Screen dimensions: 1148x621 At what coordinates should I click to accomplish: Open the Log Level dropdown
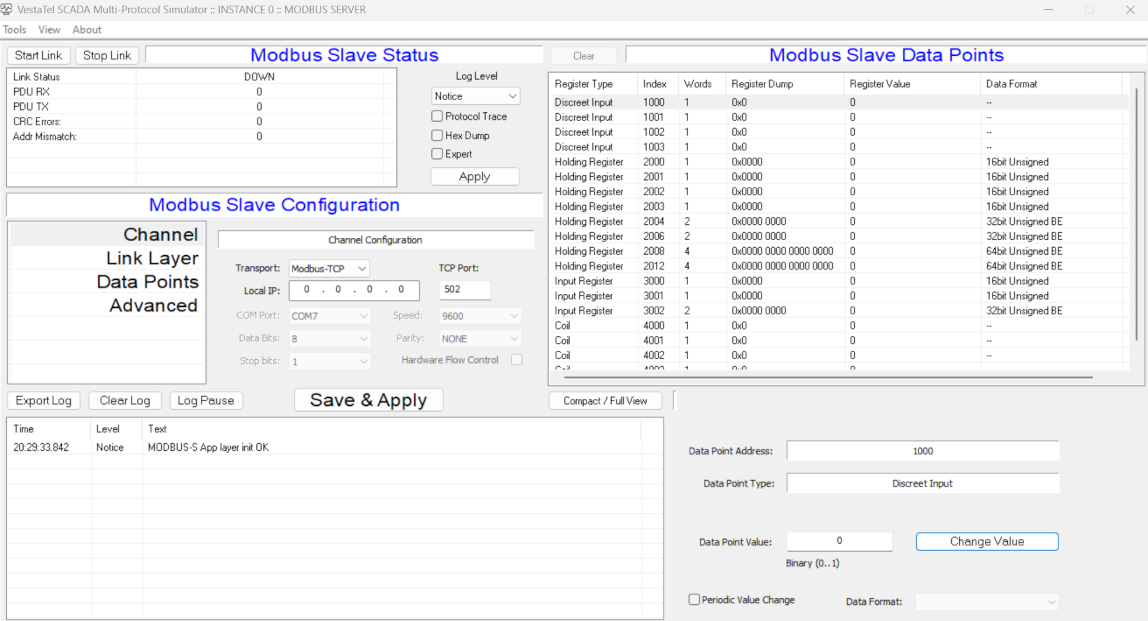pos(475,96)
